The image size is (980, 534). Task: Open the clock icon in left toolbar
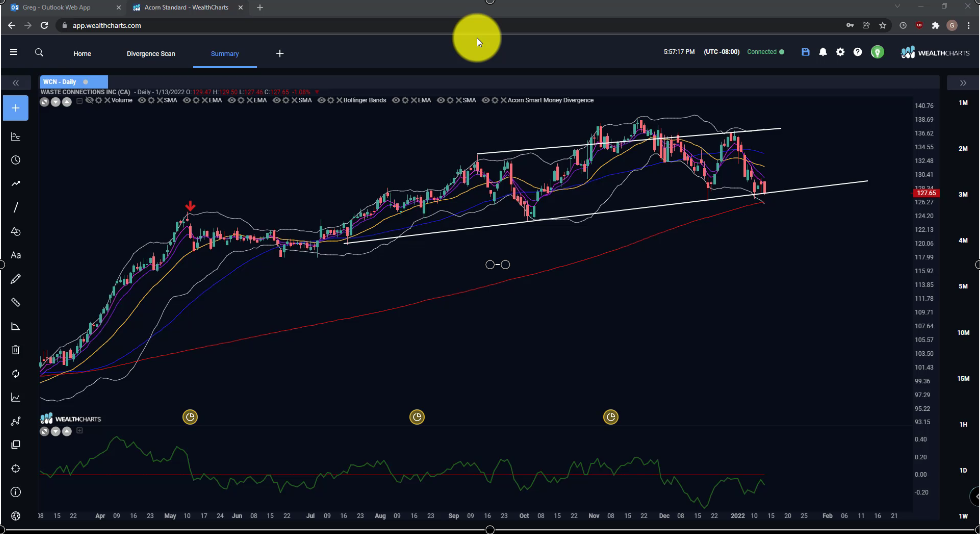point(16,160)
